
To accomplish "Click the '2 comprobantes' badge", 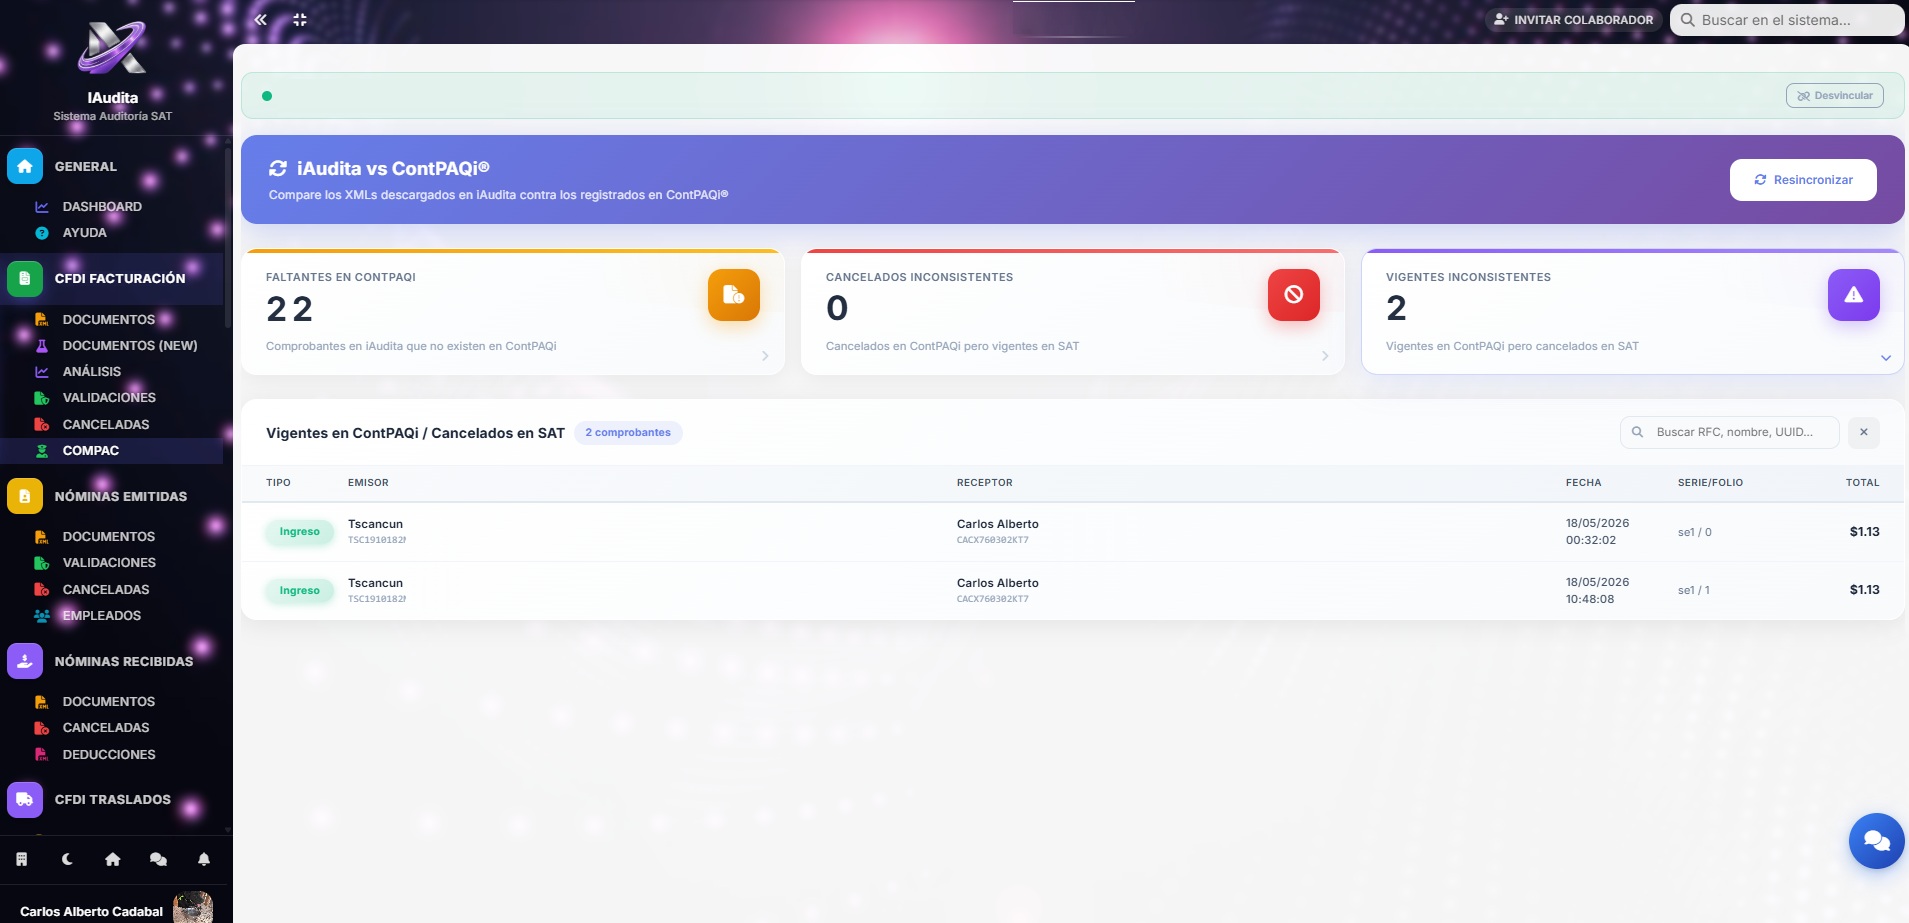I will coord(628,433).
